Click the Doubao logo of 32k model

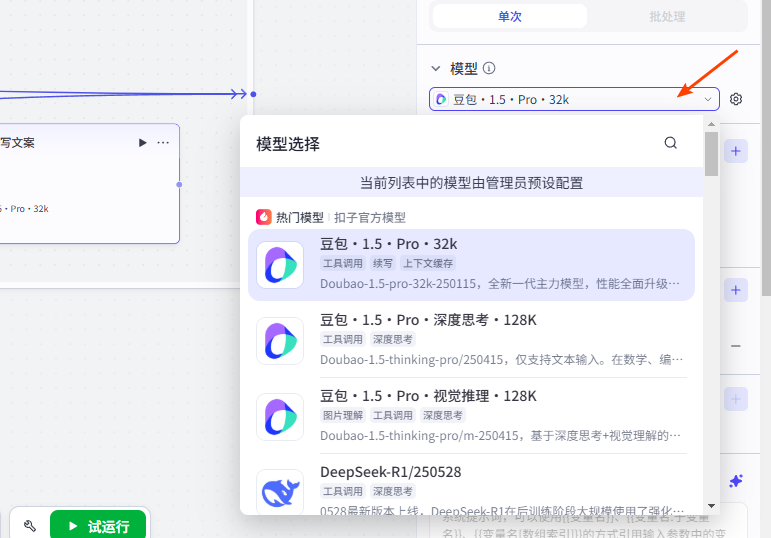point(280,265)
